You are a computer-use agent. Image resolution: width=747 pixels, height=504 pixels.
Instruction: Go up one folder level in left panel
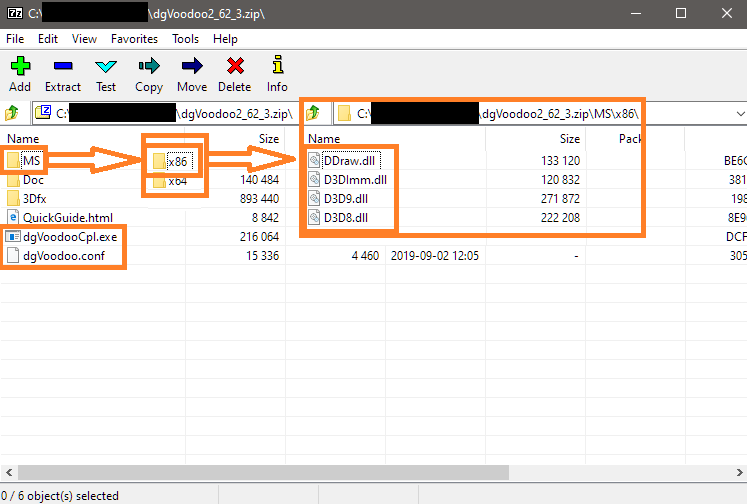13,113
